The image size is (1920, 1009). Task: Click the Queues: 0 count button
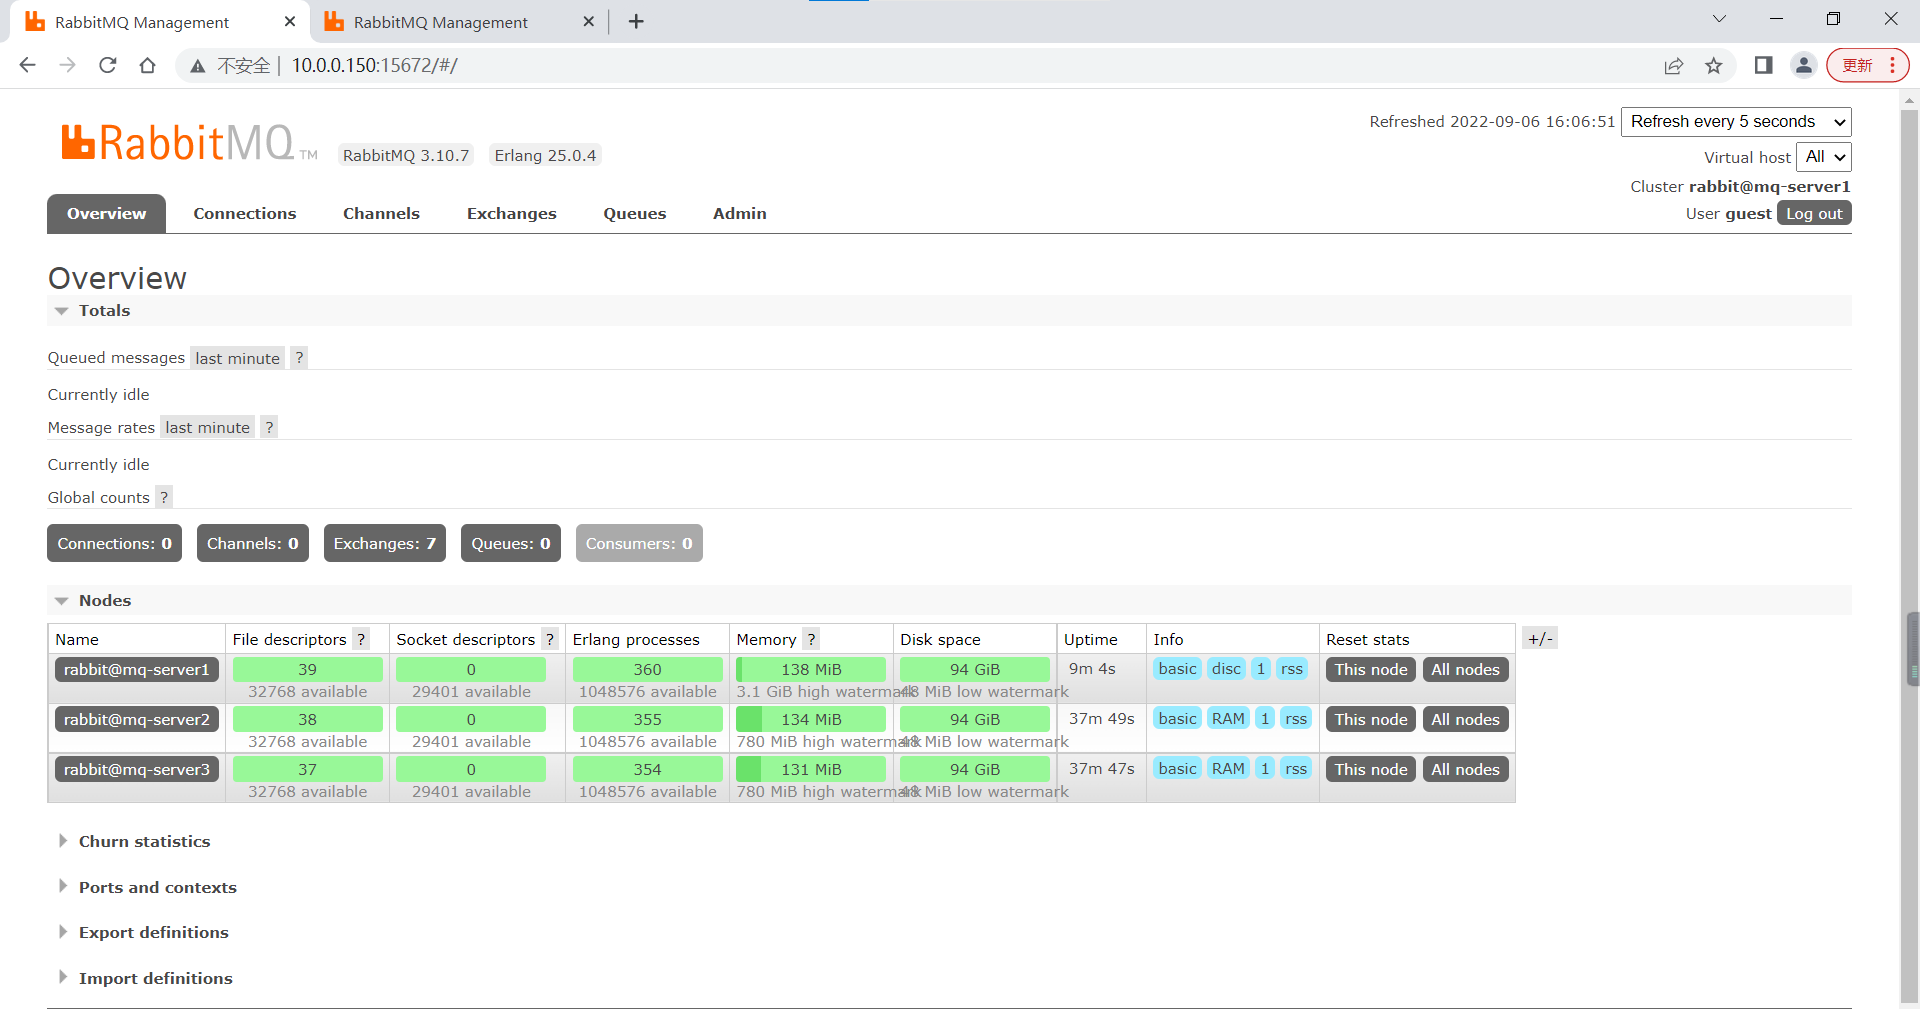pyautogui.click(x=511, y=543)
